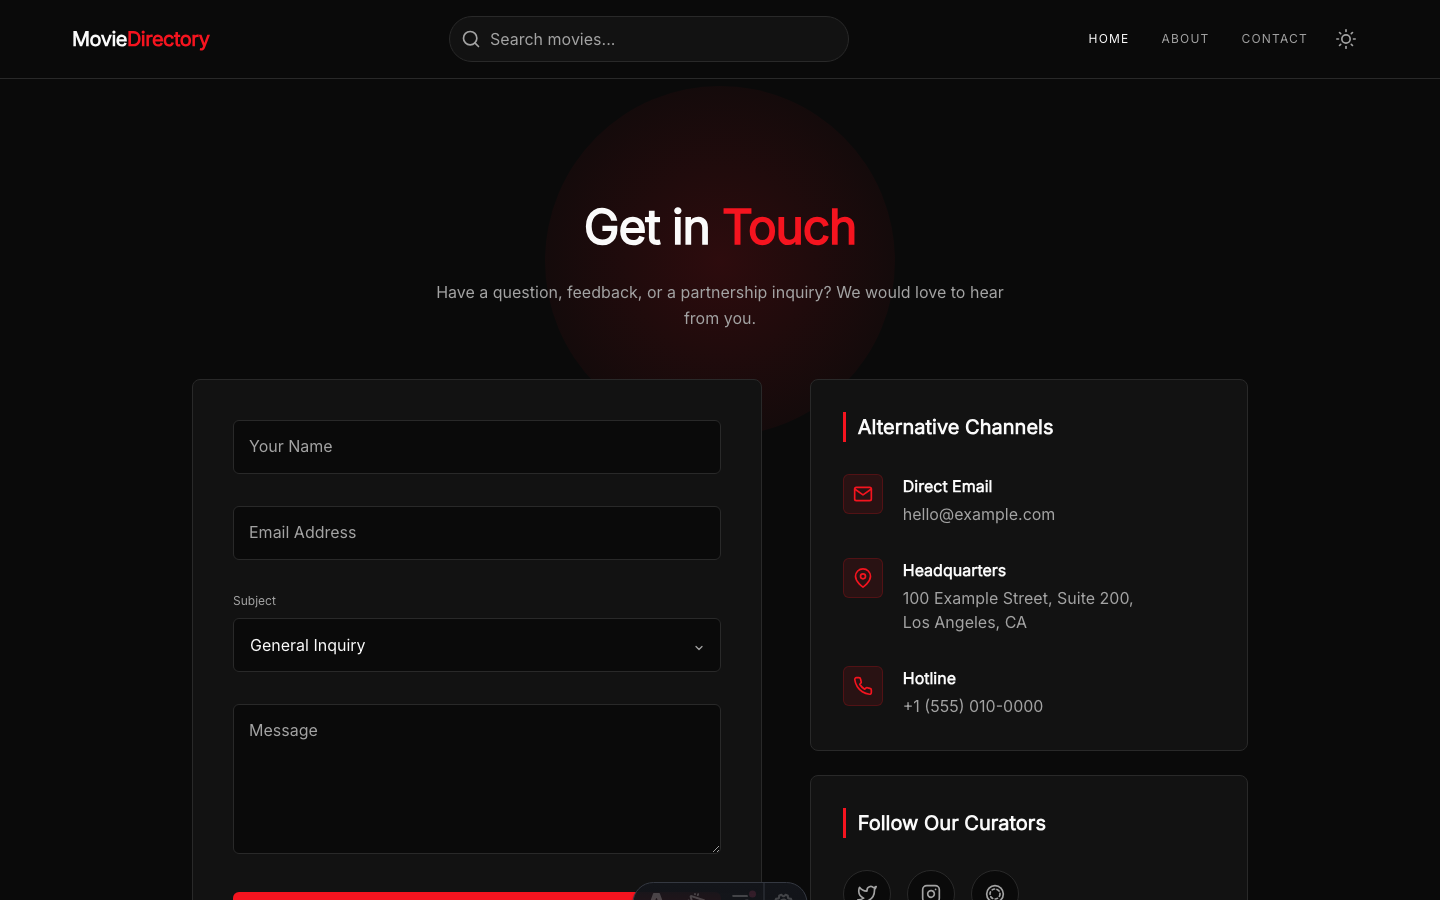Click the 100 Example Street address text
This screenshot has width=1440, height=900.
coord(1017,610)
